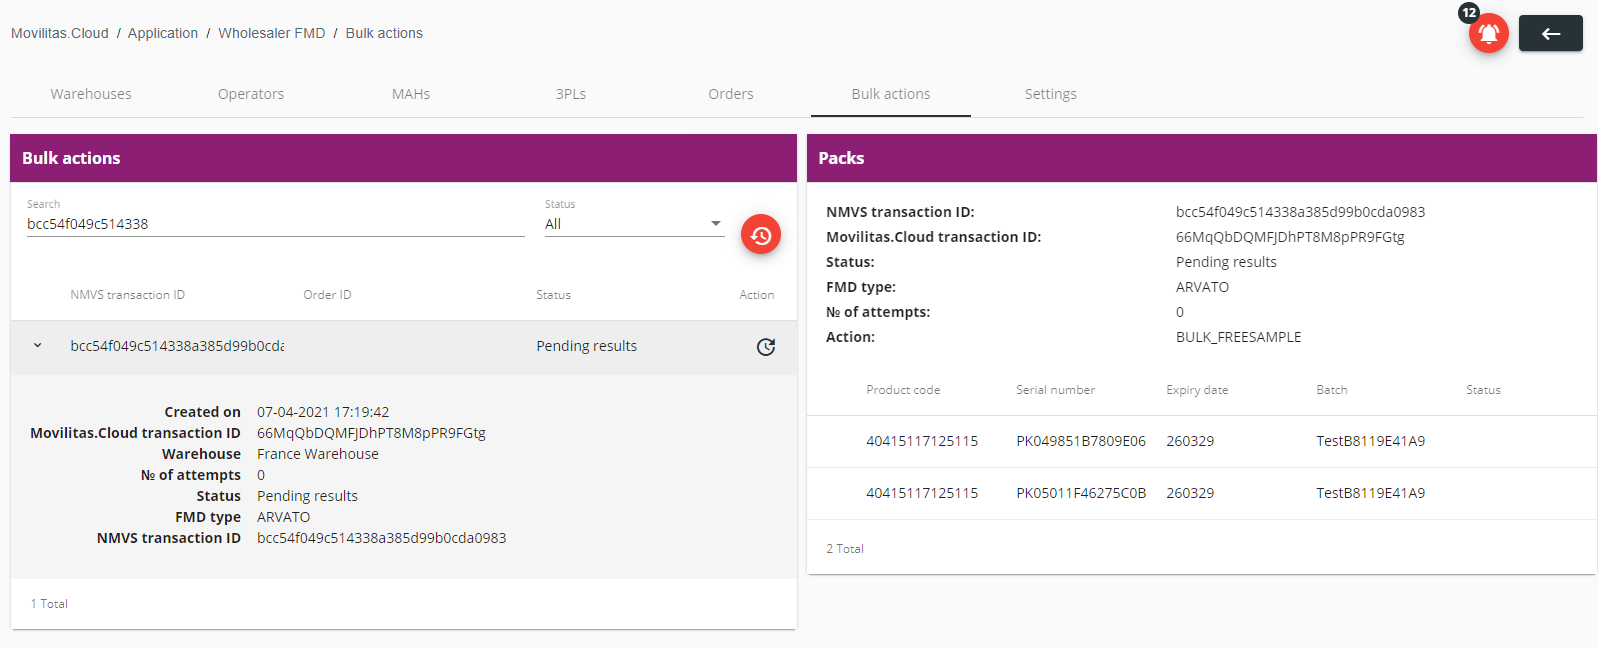Click Movilitas.Cloud transaction ID value in Packs panel
Screen dimensions: 1598x648
[1290, 237]
